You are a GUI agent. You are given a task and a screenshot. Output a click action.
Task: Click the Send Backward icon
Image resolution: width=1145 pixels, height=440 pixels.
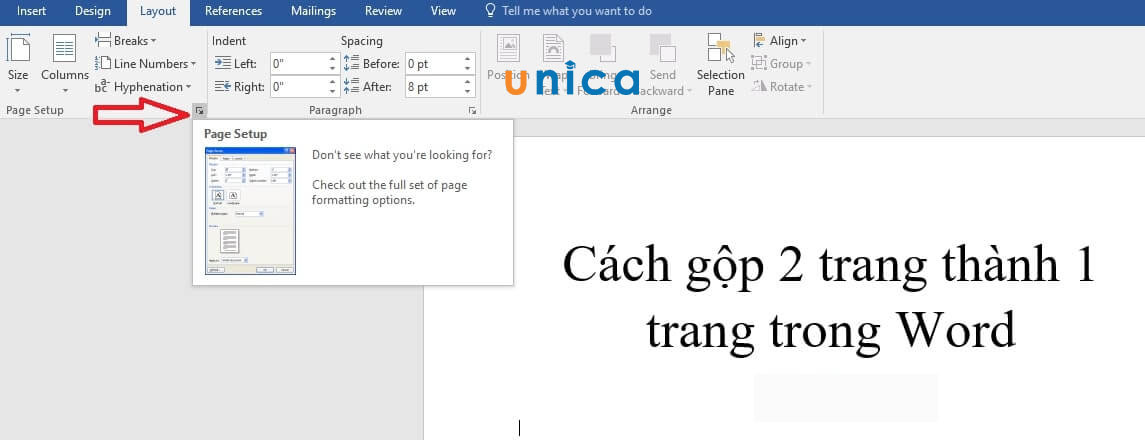point(662,47)
